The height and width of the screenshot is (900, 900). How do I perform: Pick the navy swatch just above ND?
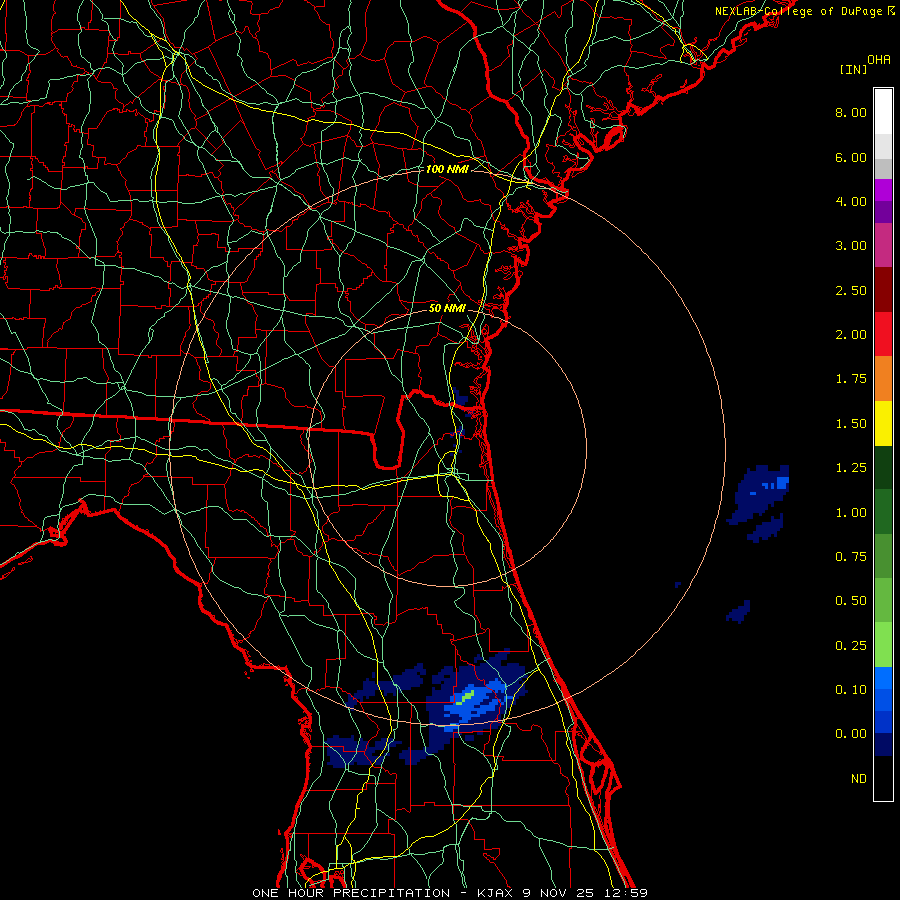[x=883, y=744]
